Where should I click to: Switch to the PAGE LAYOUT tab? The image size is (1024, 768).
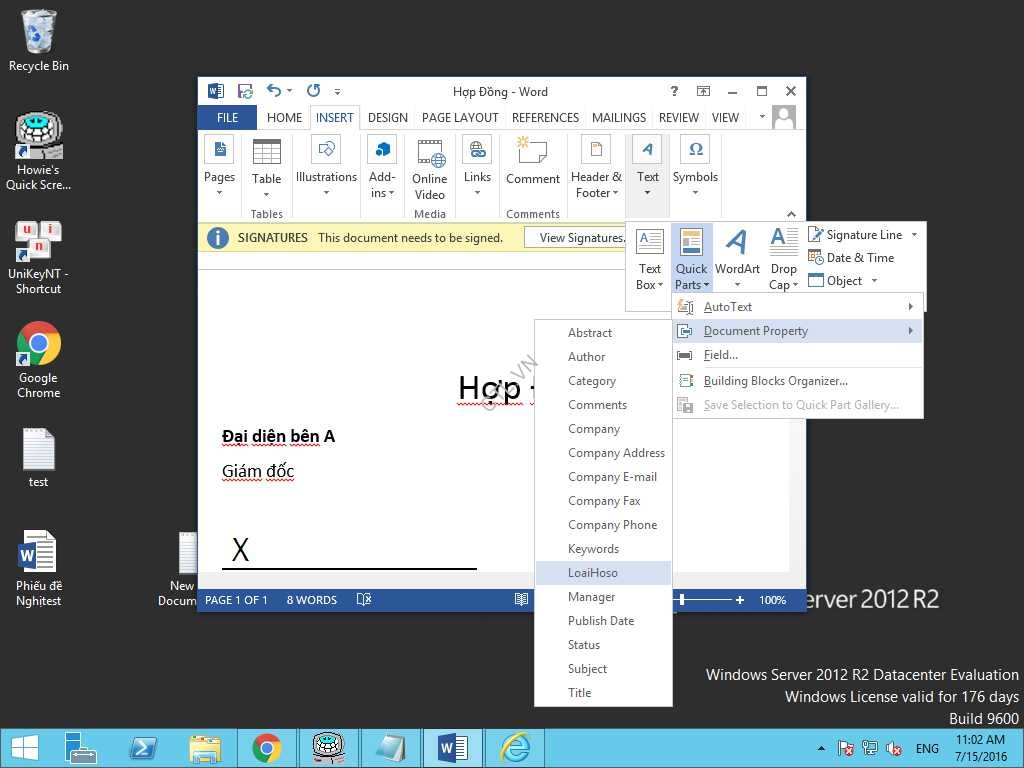click(460, 117)
